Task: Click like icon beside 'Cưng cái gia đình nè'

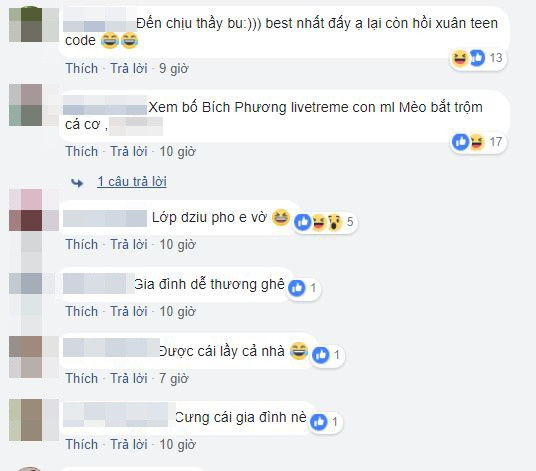Action: [319, 422]
